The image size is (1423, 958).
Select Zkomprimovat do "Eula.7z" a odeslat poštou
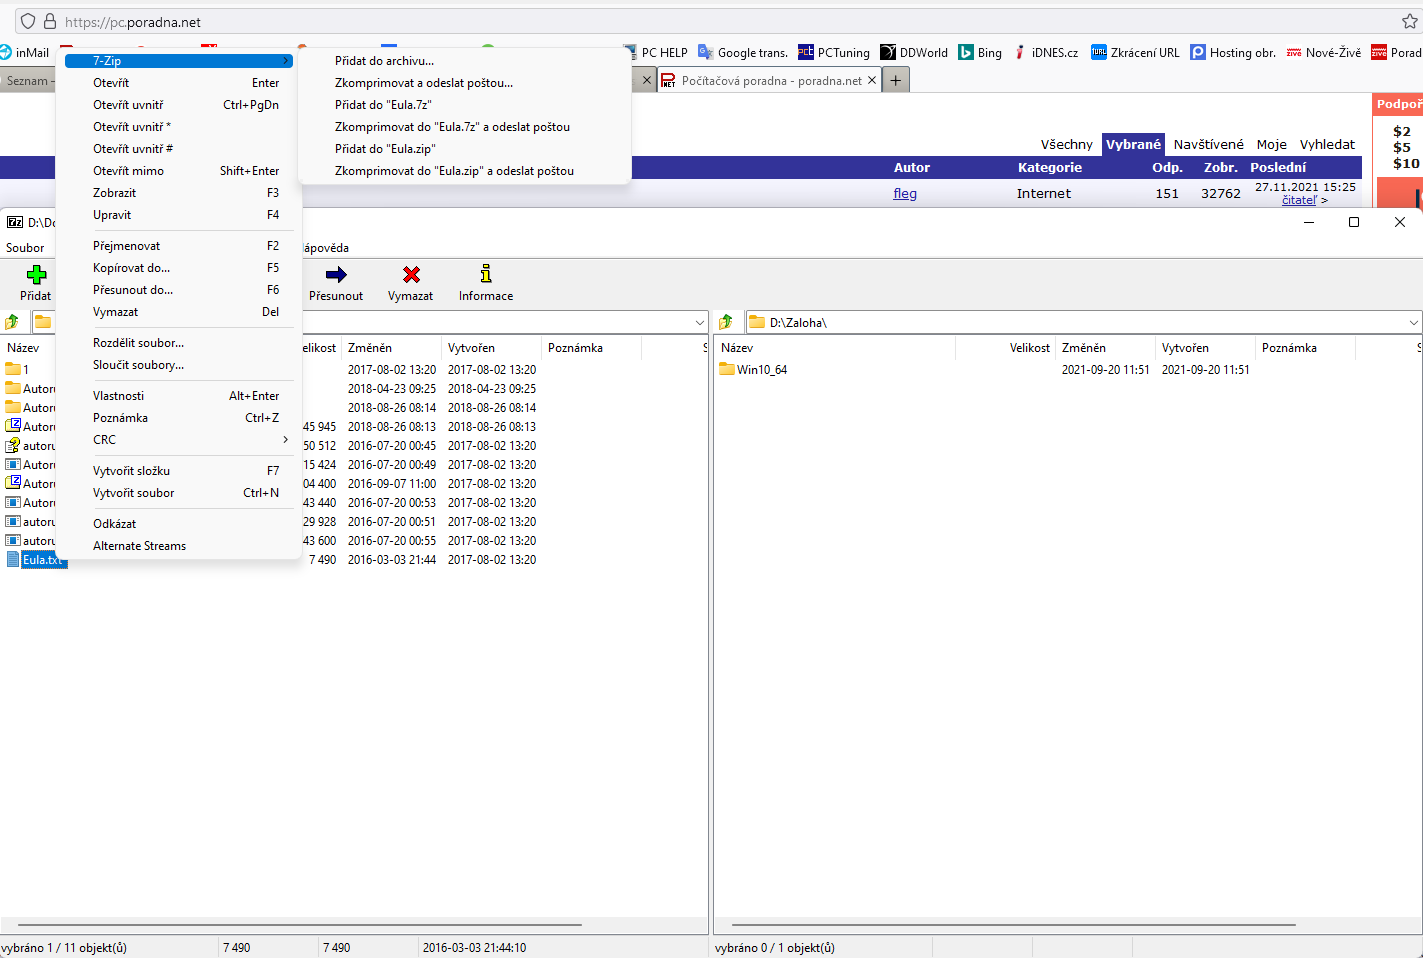[x=452, y=127]
